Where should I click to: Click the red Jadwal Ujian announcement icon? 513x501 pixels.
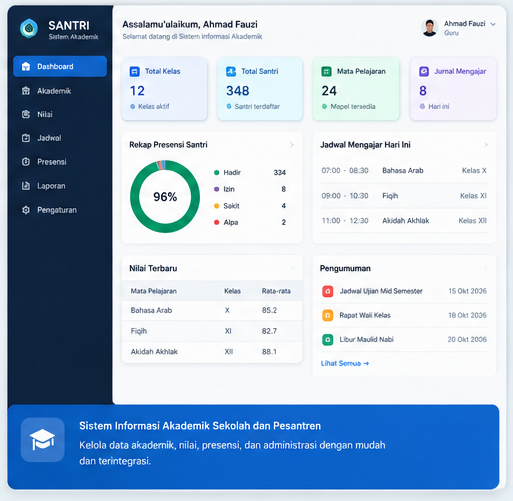328,291
